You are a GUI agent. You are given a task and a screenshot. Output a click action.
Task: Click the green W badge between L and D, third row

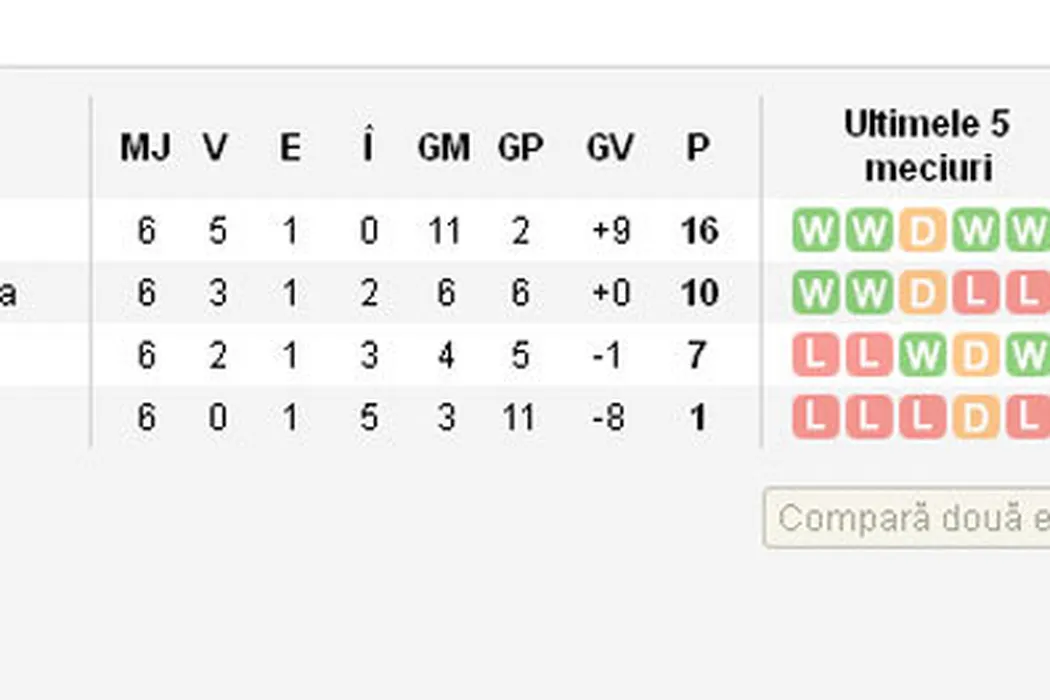922,356
